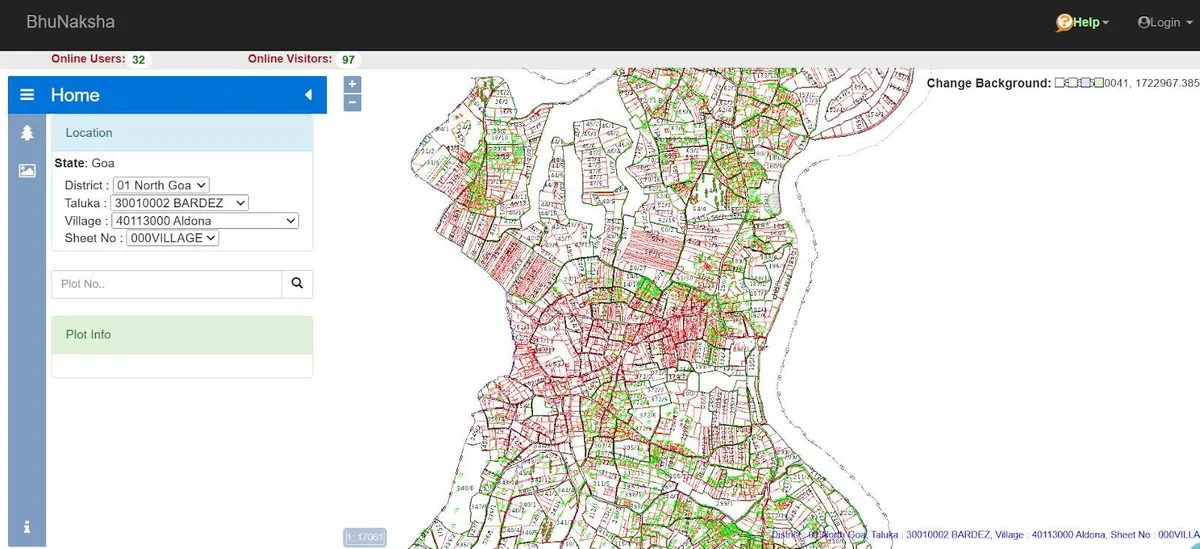Image resolution: width=1200 pixels, height=549 pixels.
Task: Zoom in on the map with plus
Action: point(352,85)
